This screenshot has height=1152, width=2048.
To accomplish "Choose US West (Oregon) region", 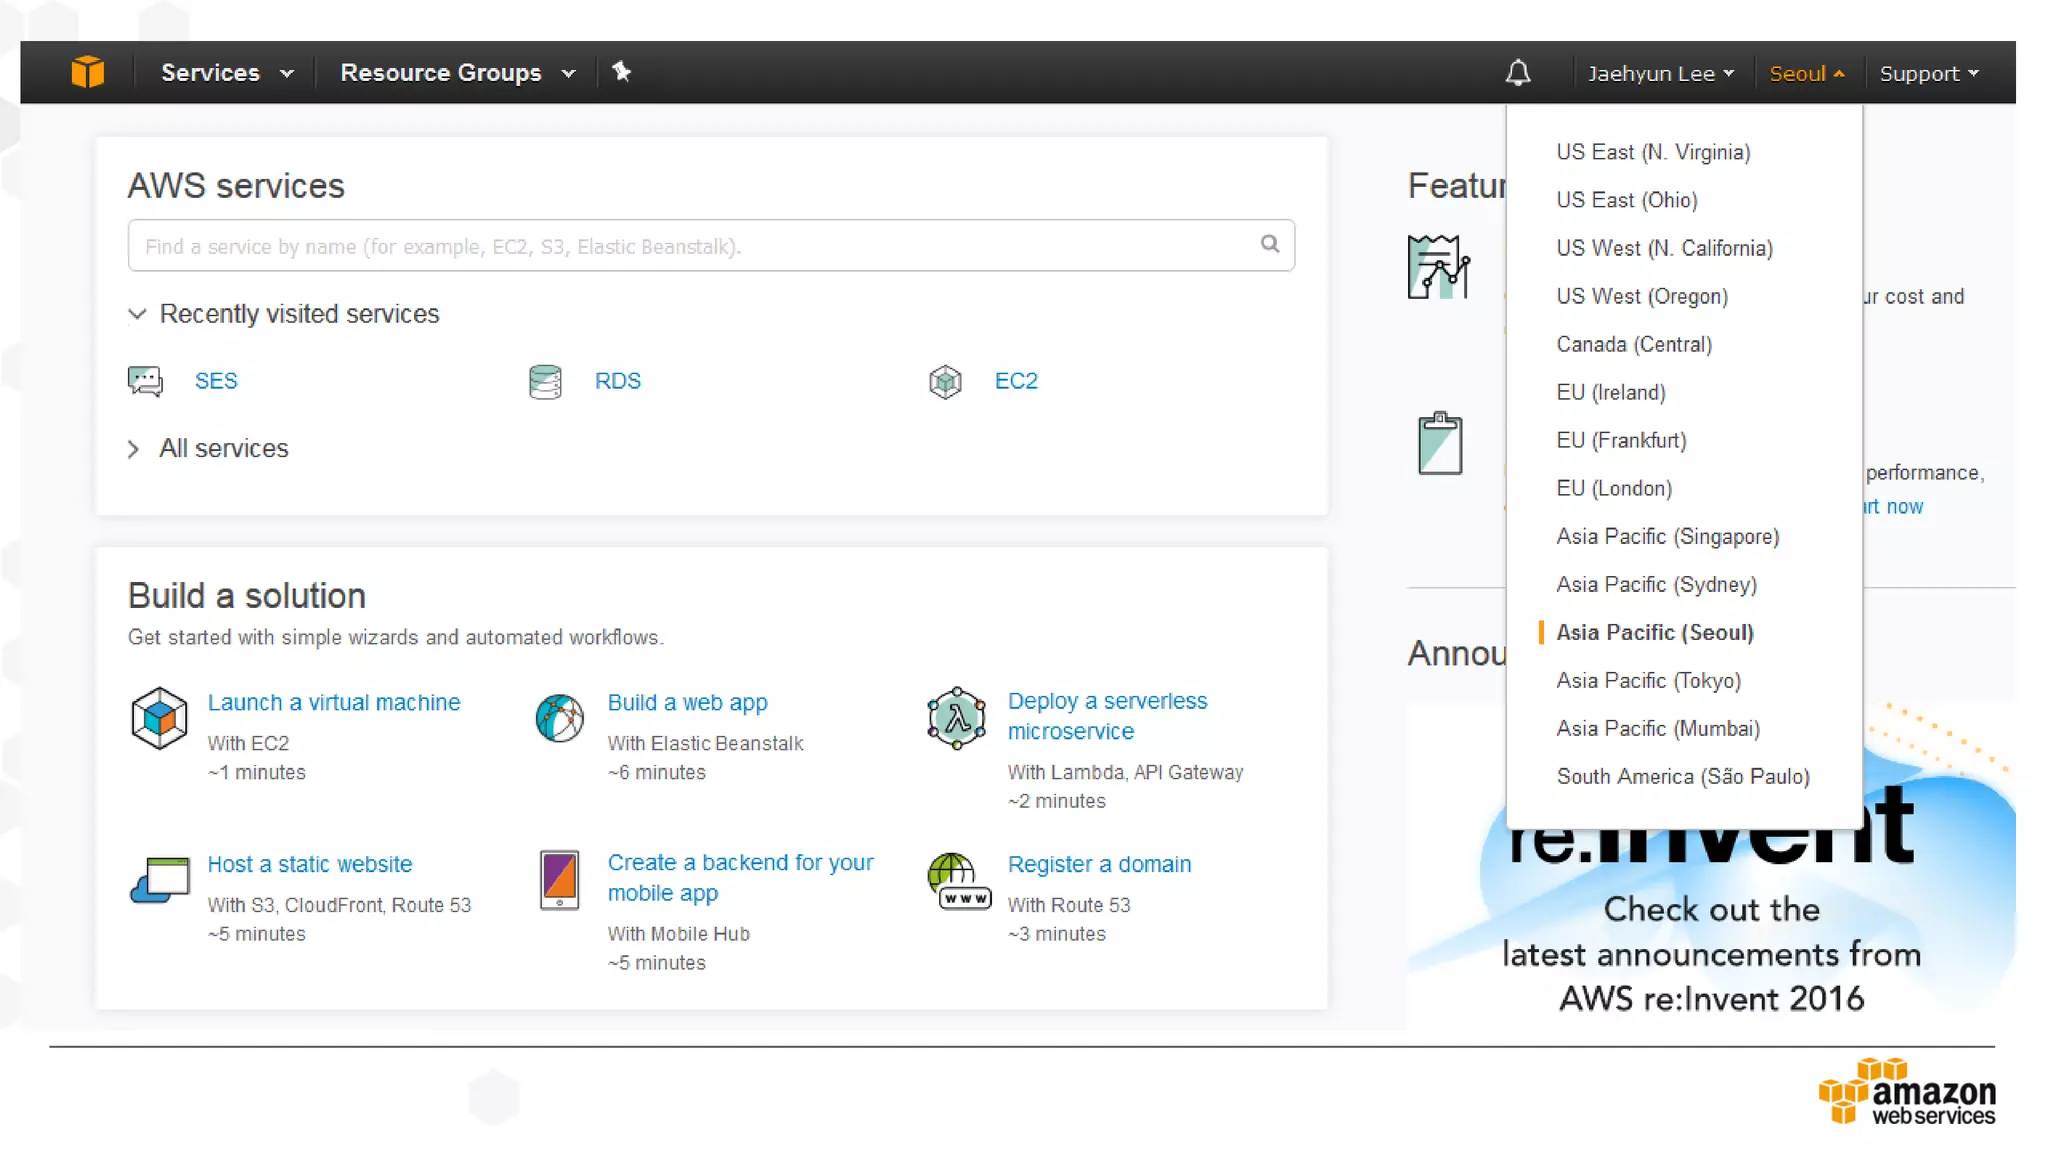I will 1641,297.
